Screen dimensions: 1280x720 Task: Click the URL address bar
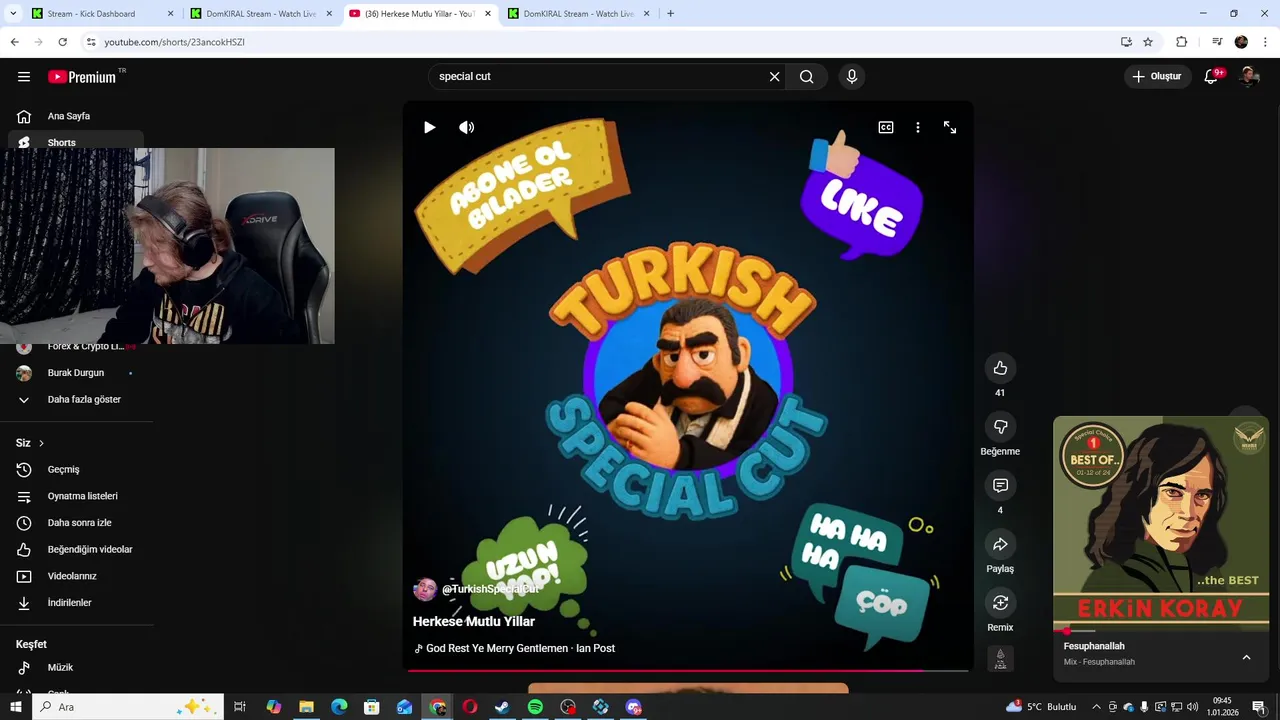click(x=600, y=42)
